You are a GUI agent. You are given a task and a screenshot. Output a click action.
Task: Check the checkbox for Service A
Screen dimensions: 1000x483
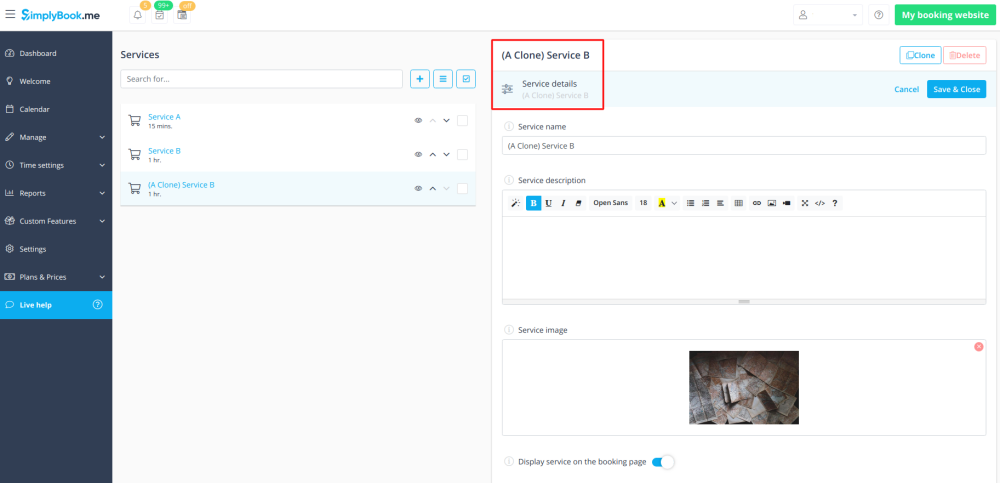coord(462,121)
